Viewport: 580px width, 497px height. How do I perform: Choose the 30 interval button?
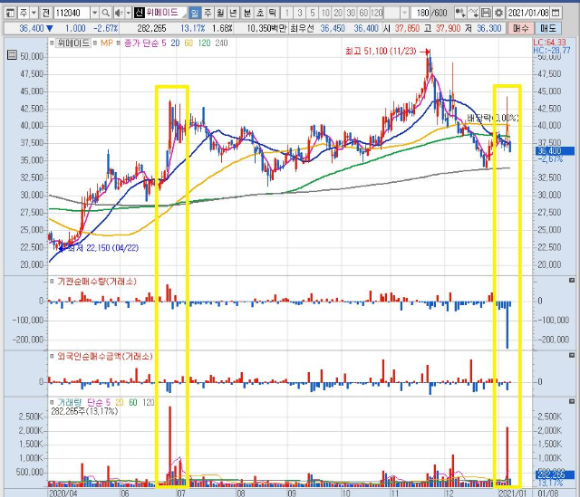pos(351,13)
